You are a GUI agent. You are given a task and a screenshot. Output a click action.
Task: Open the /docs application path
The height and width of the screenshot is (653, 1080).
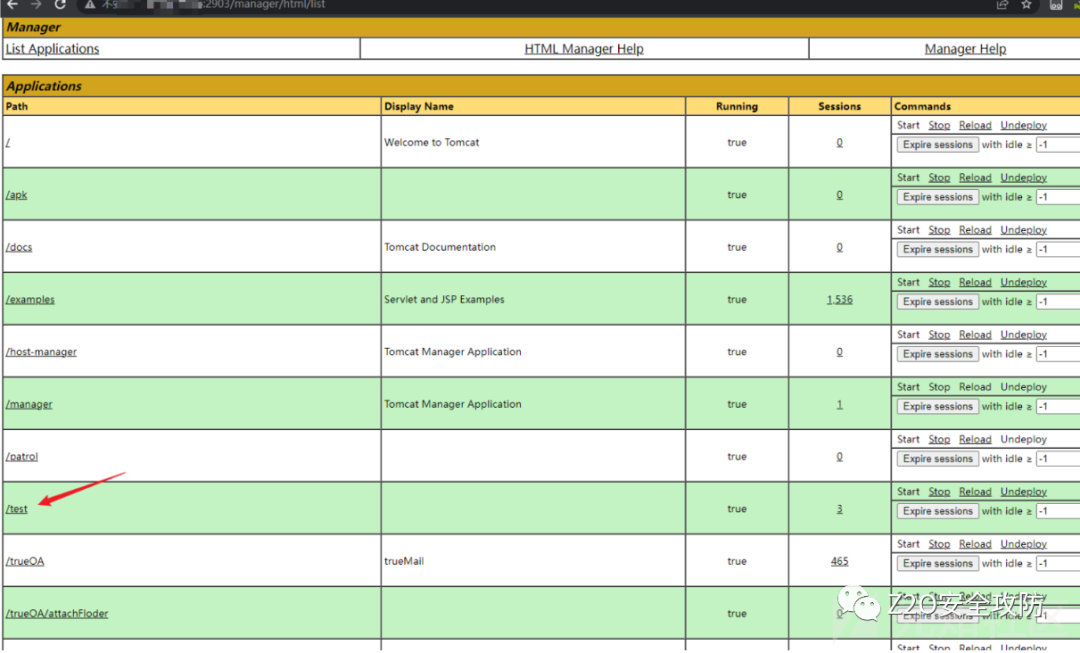[19, 247]
